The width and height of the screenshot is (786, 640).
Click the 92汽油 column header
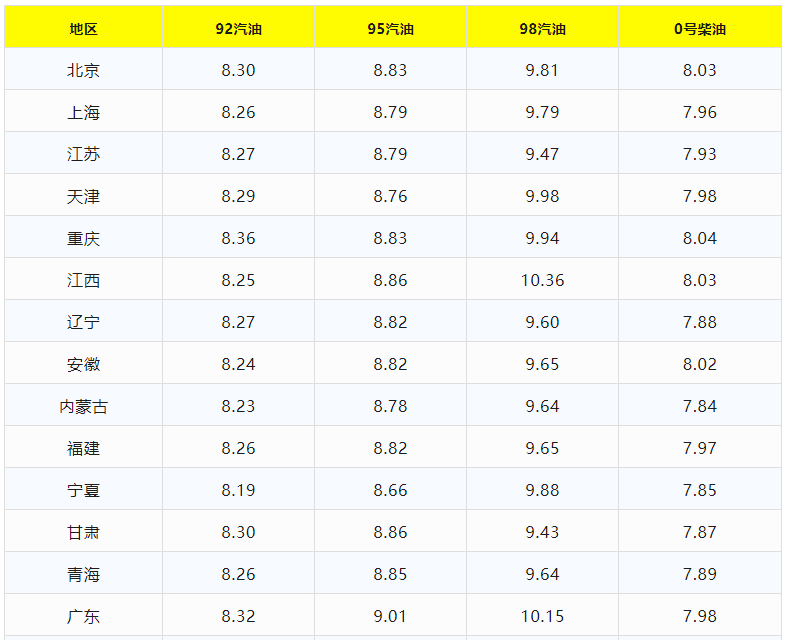(x=238, y=29)
